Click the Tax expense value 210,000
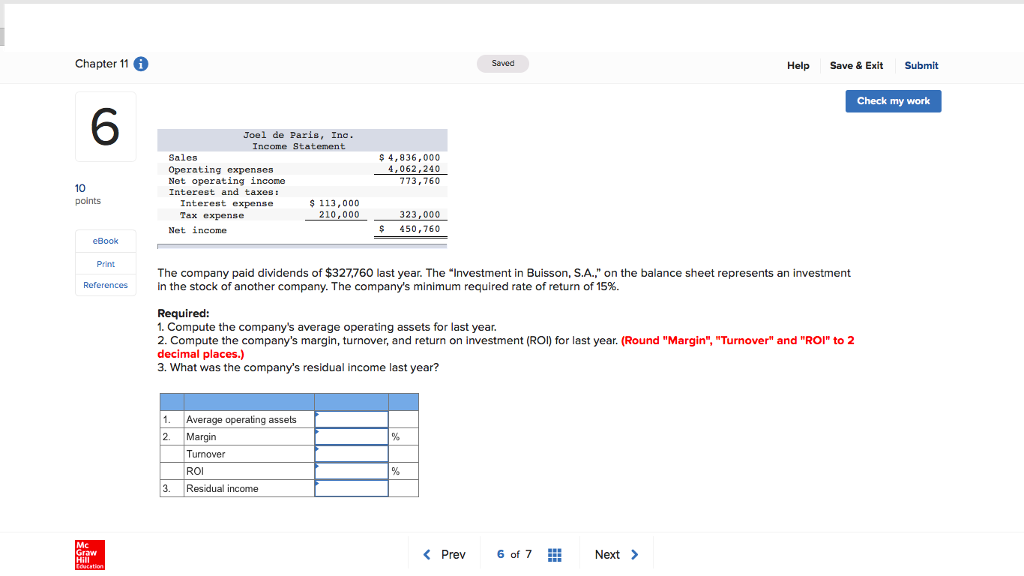This screenshot has height=576, width=1024. [339, 214]
